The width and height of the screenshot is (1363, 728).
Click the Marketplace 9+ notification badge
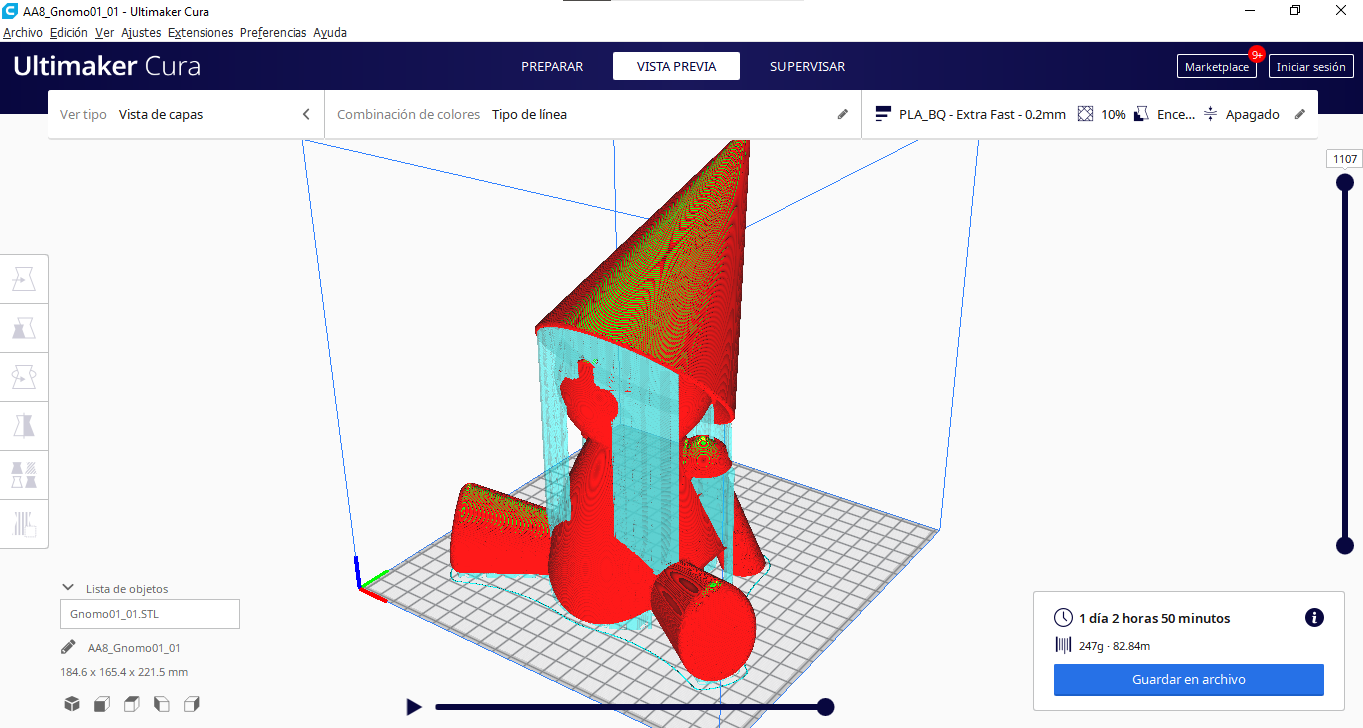pyautogui.click(x=1257, y=54)
